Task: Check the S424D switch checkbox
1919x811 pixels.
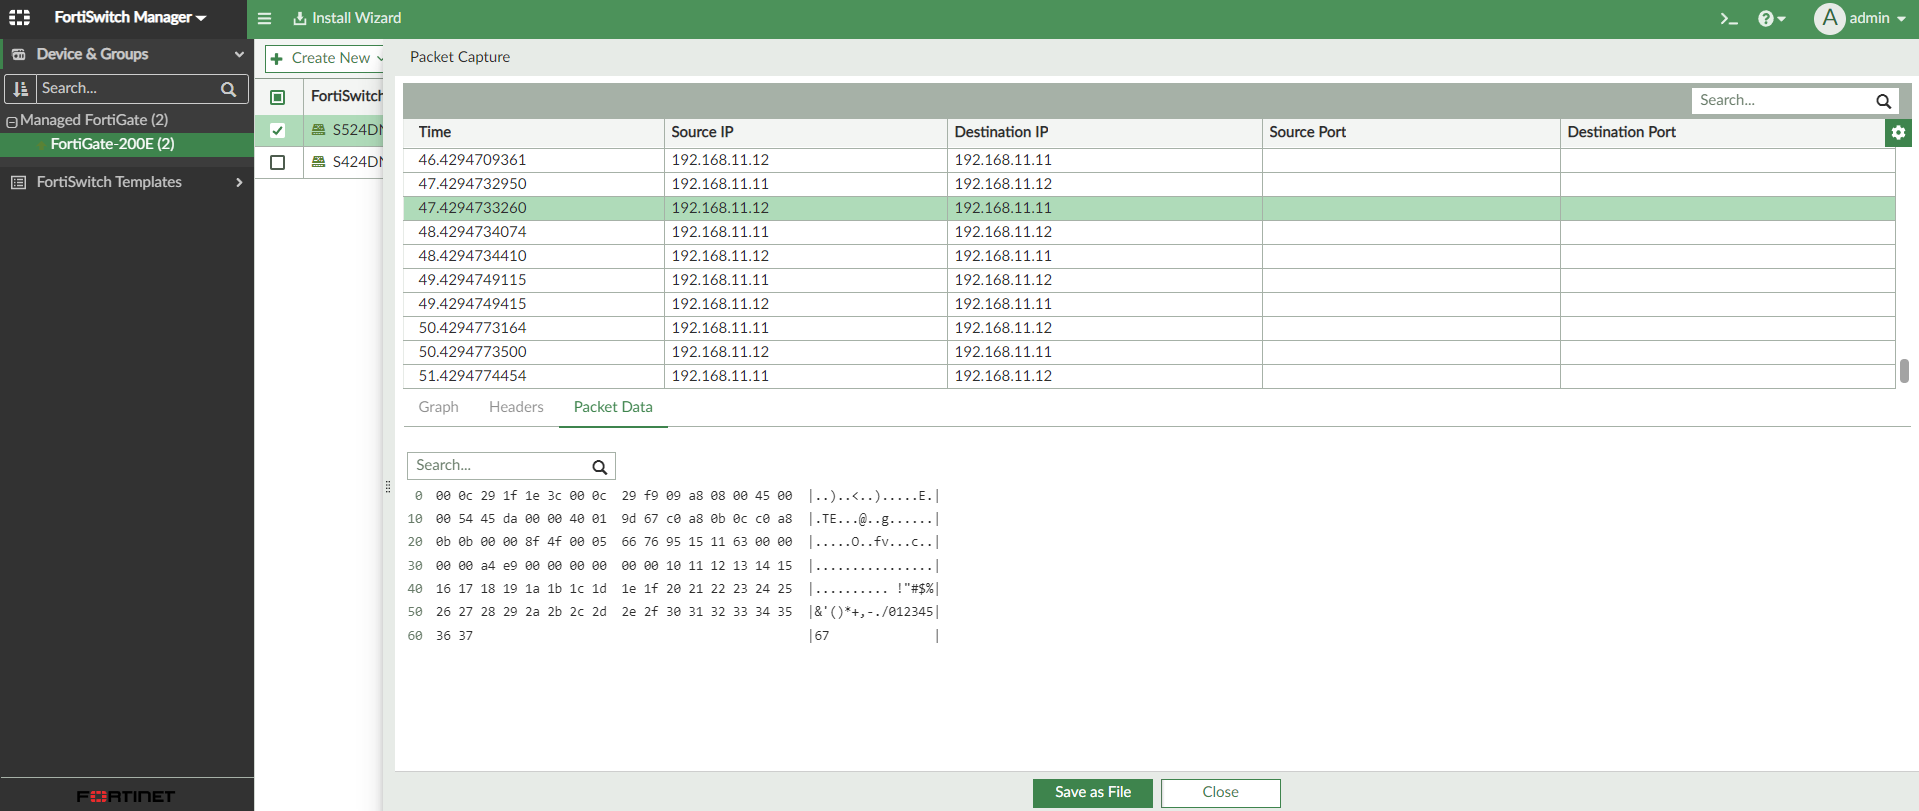Action: (x=278, y=162)
